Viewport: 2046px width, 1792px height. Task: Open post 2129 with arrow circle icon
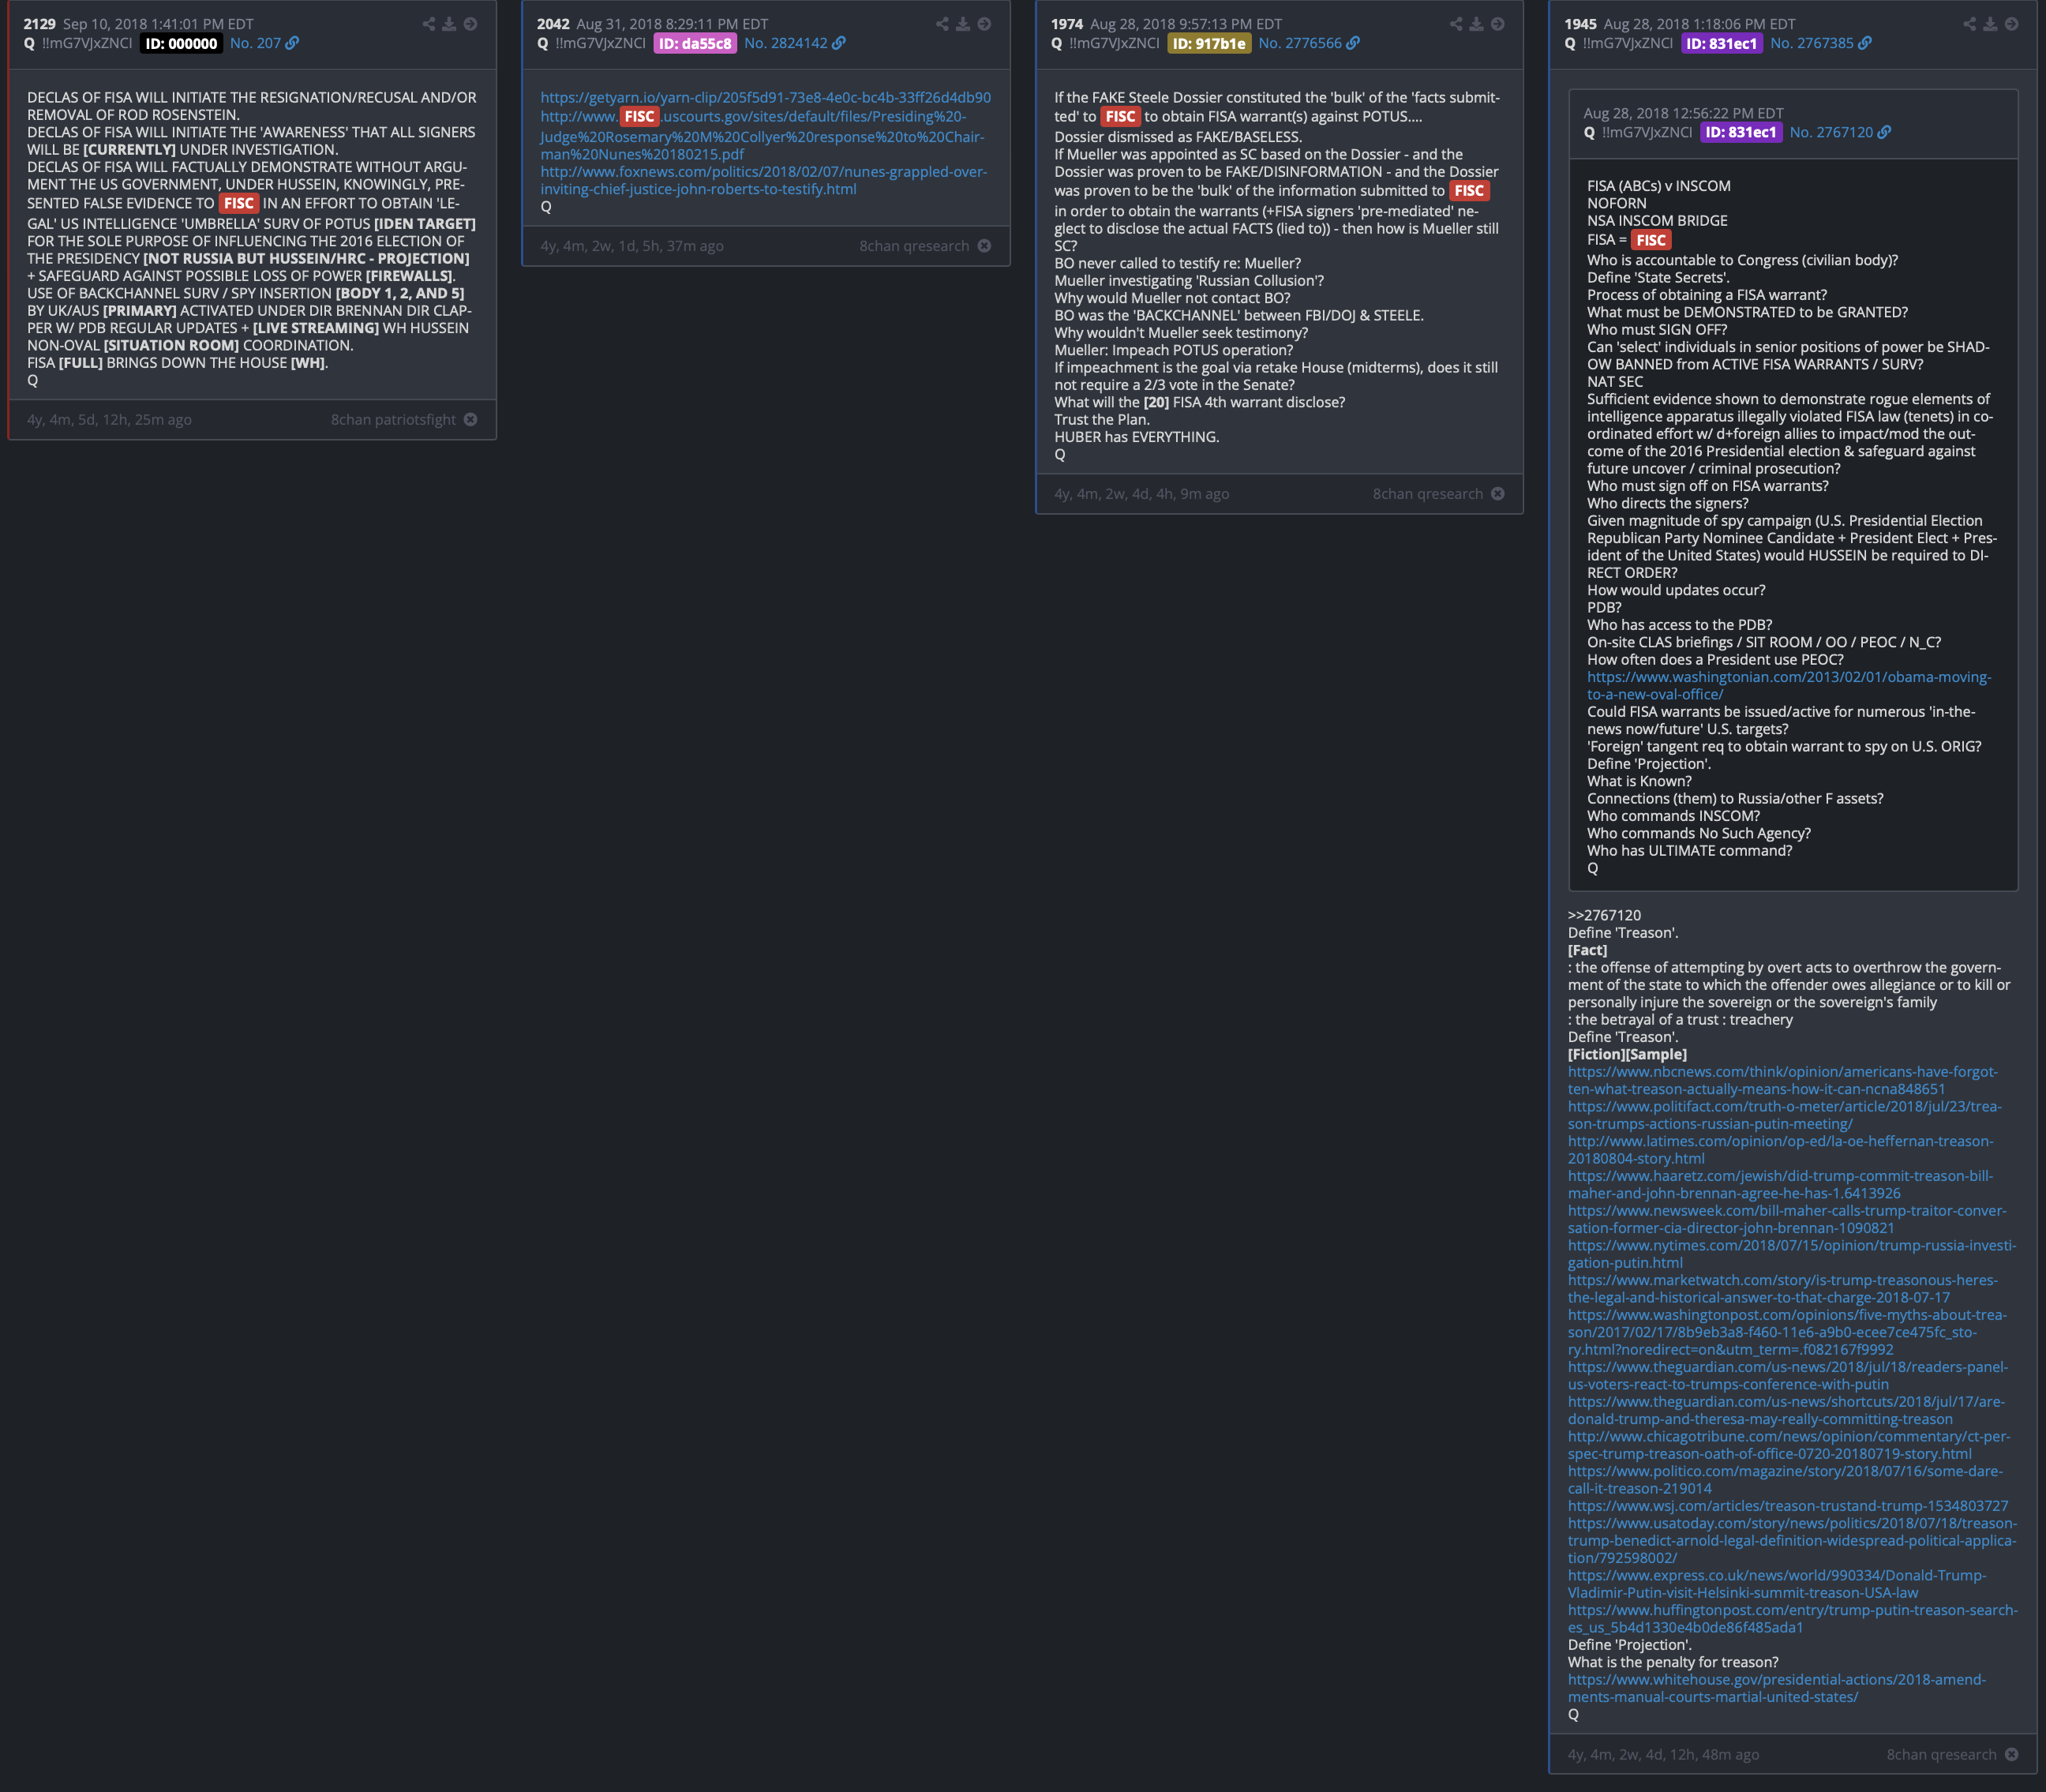470,24
